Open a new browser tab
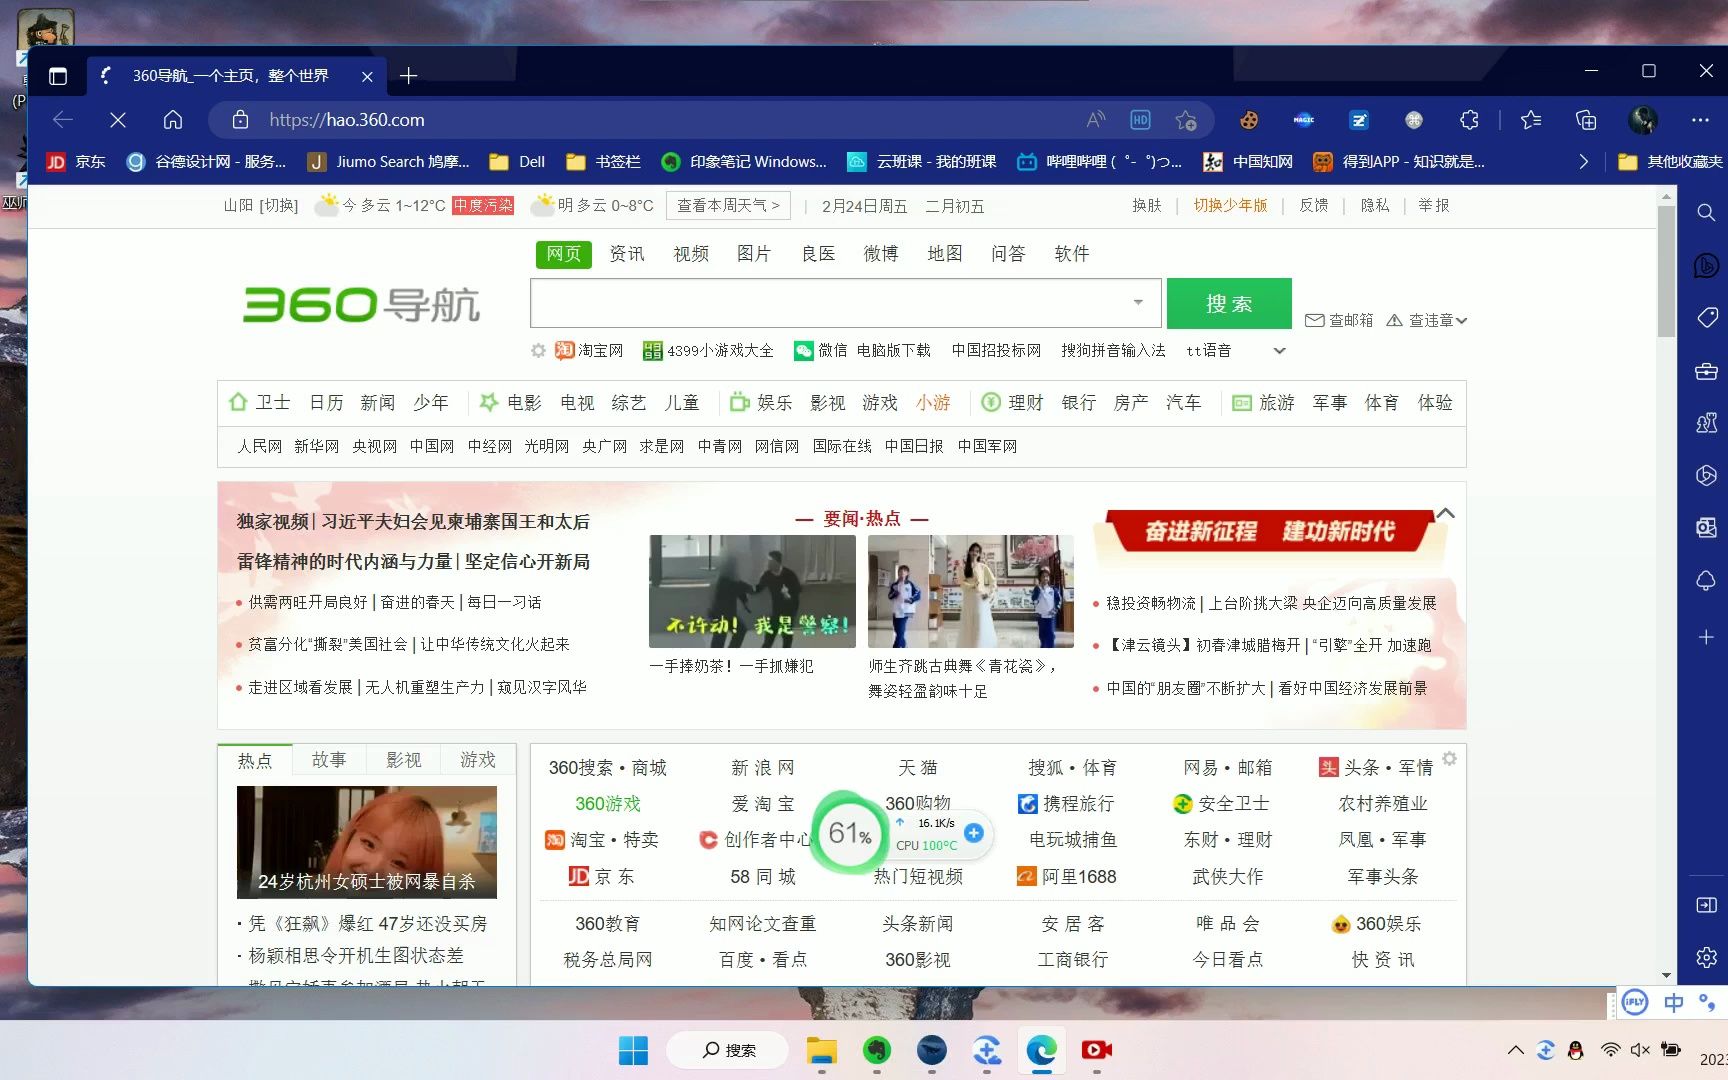 408,76
